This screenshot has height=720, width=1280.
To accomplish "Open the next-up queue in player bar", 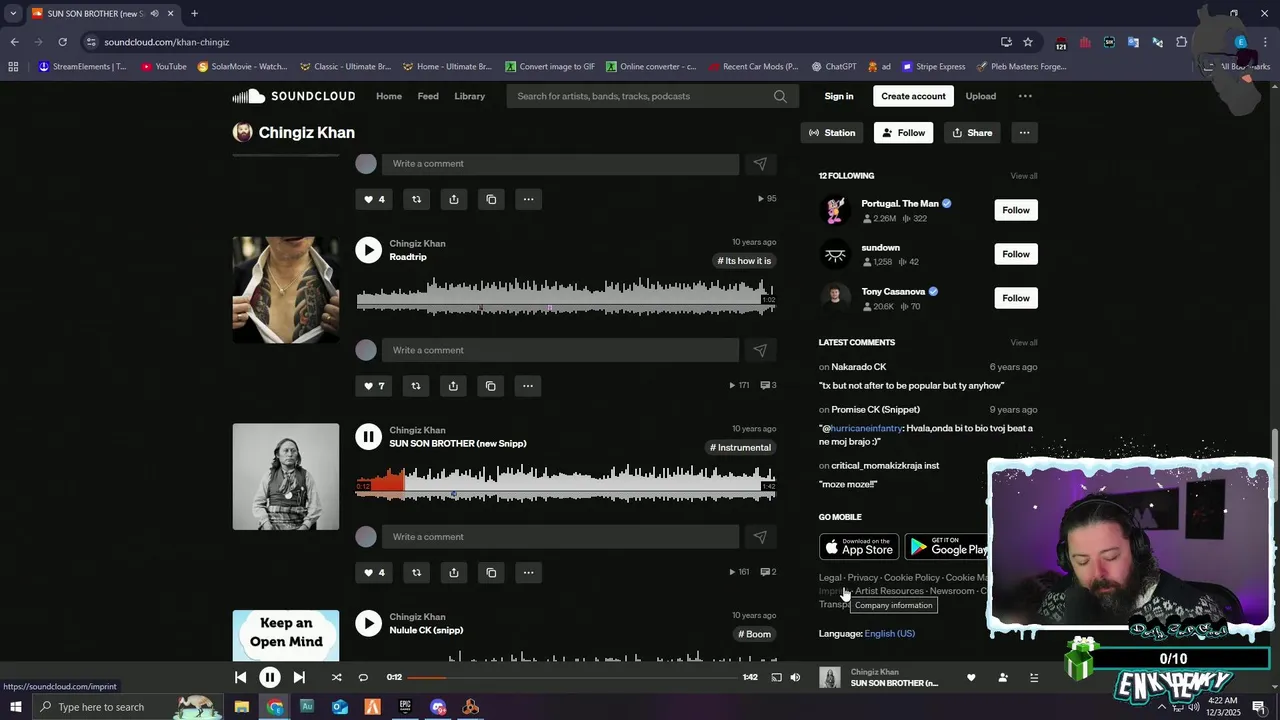I will (x=1034, y=677).
